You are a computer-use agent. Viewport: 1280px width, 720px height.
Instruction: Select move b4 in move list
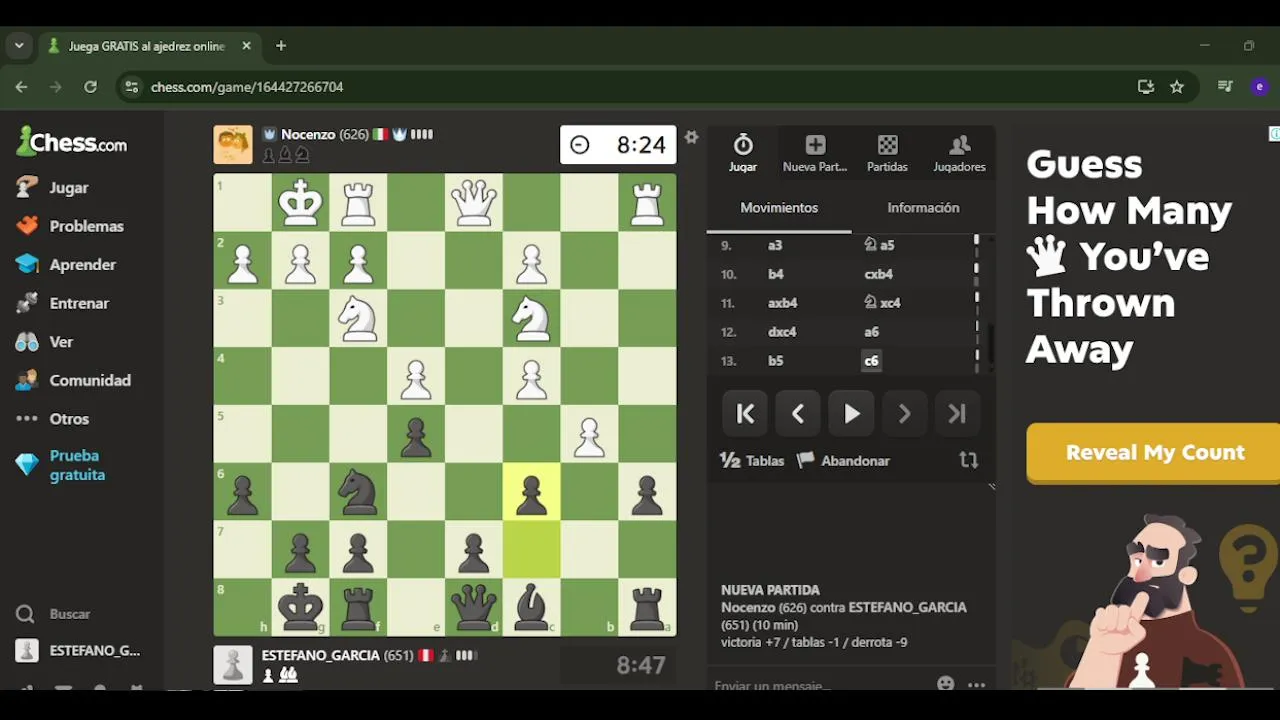point(775,274)
